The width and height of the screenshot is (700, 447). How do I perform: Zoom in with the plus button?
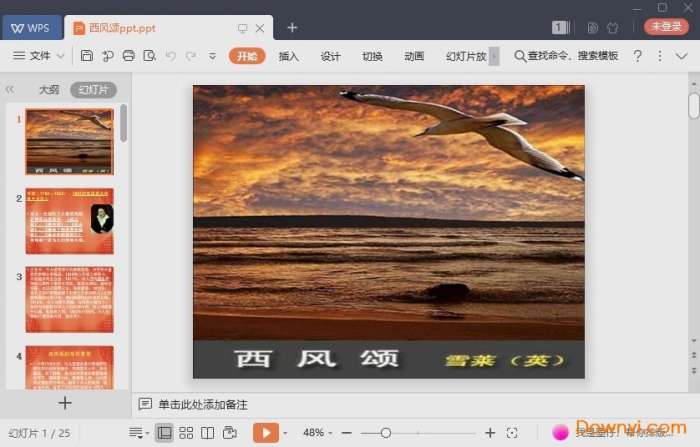[x=490, y=433]
